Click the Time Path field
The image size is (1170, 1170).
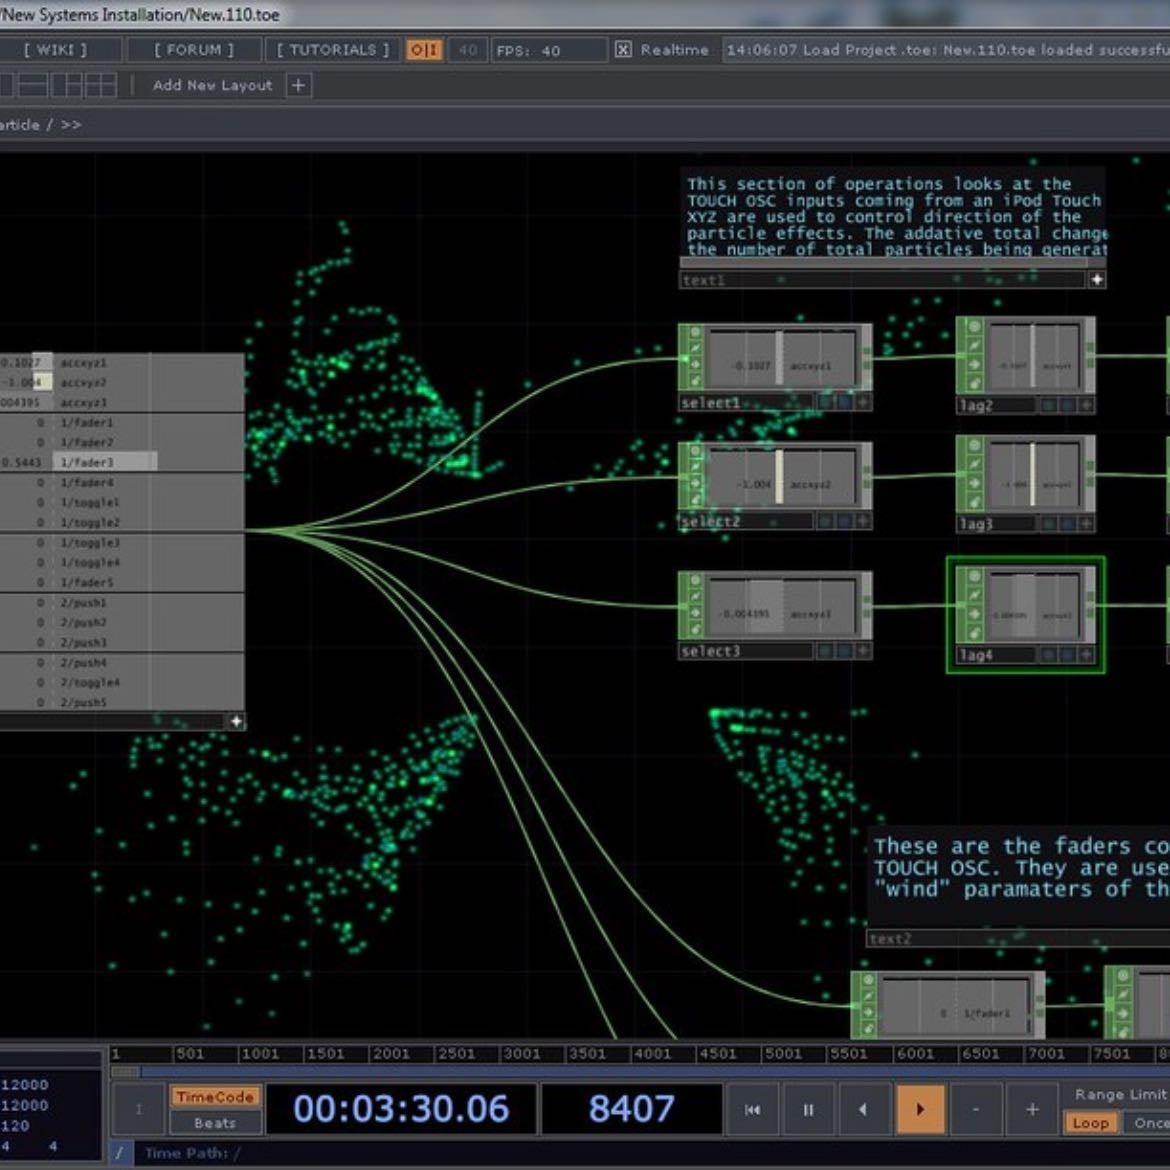(x=649, y=1153)
